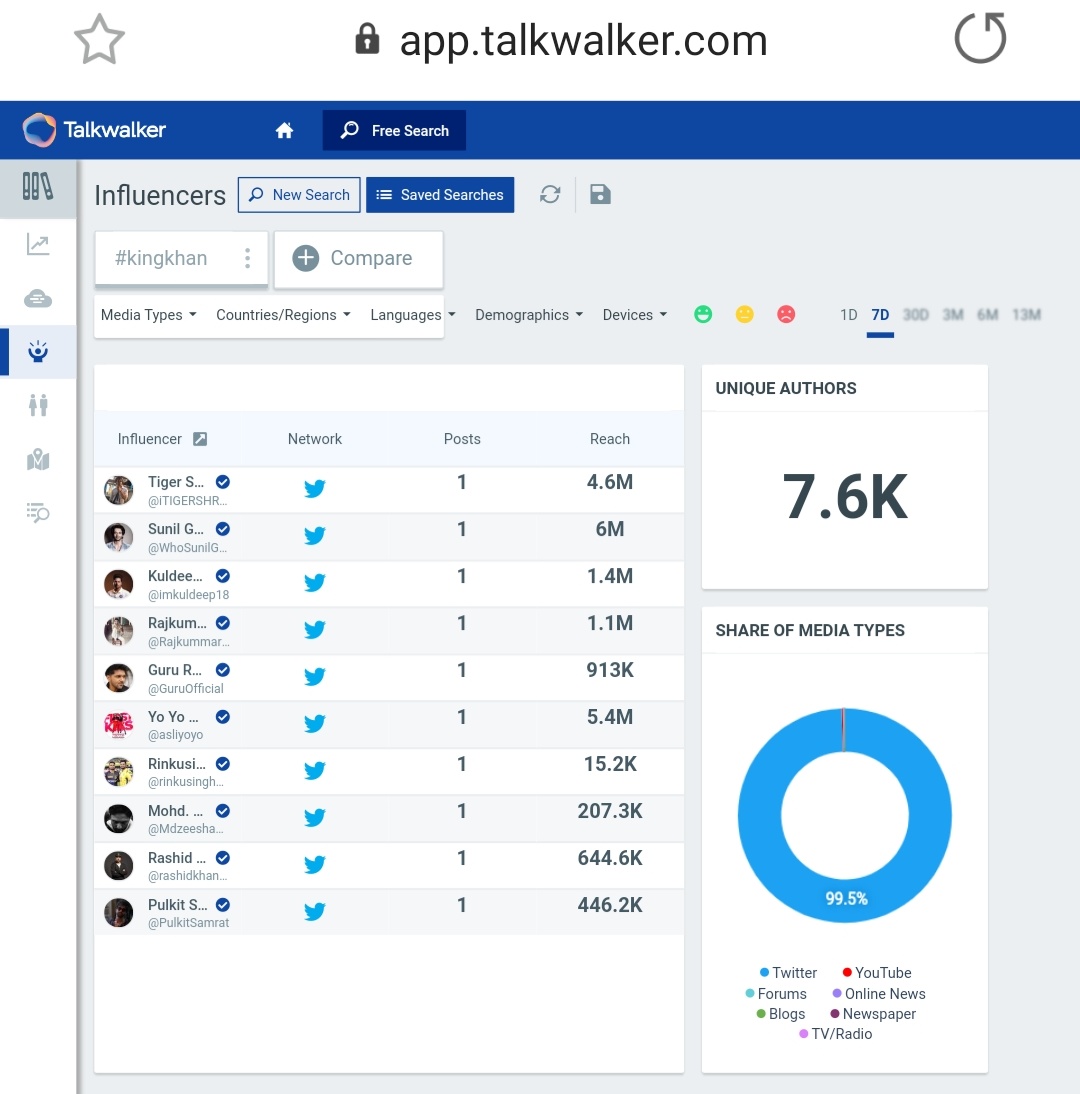Reload the page with the refresh icon
Viewport: 1080px width, 1094px height.
tap(980, 38)
